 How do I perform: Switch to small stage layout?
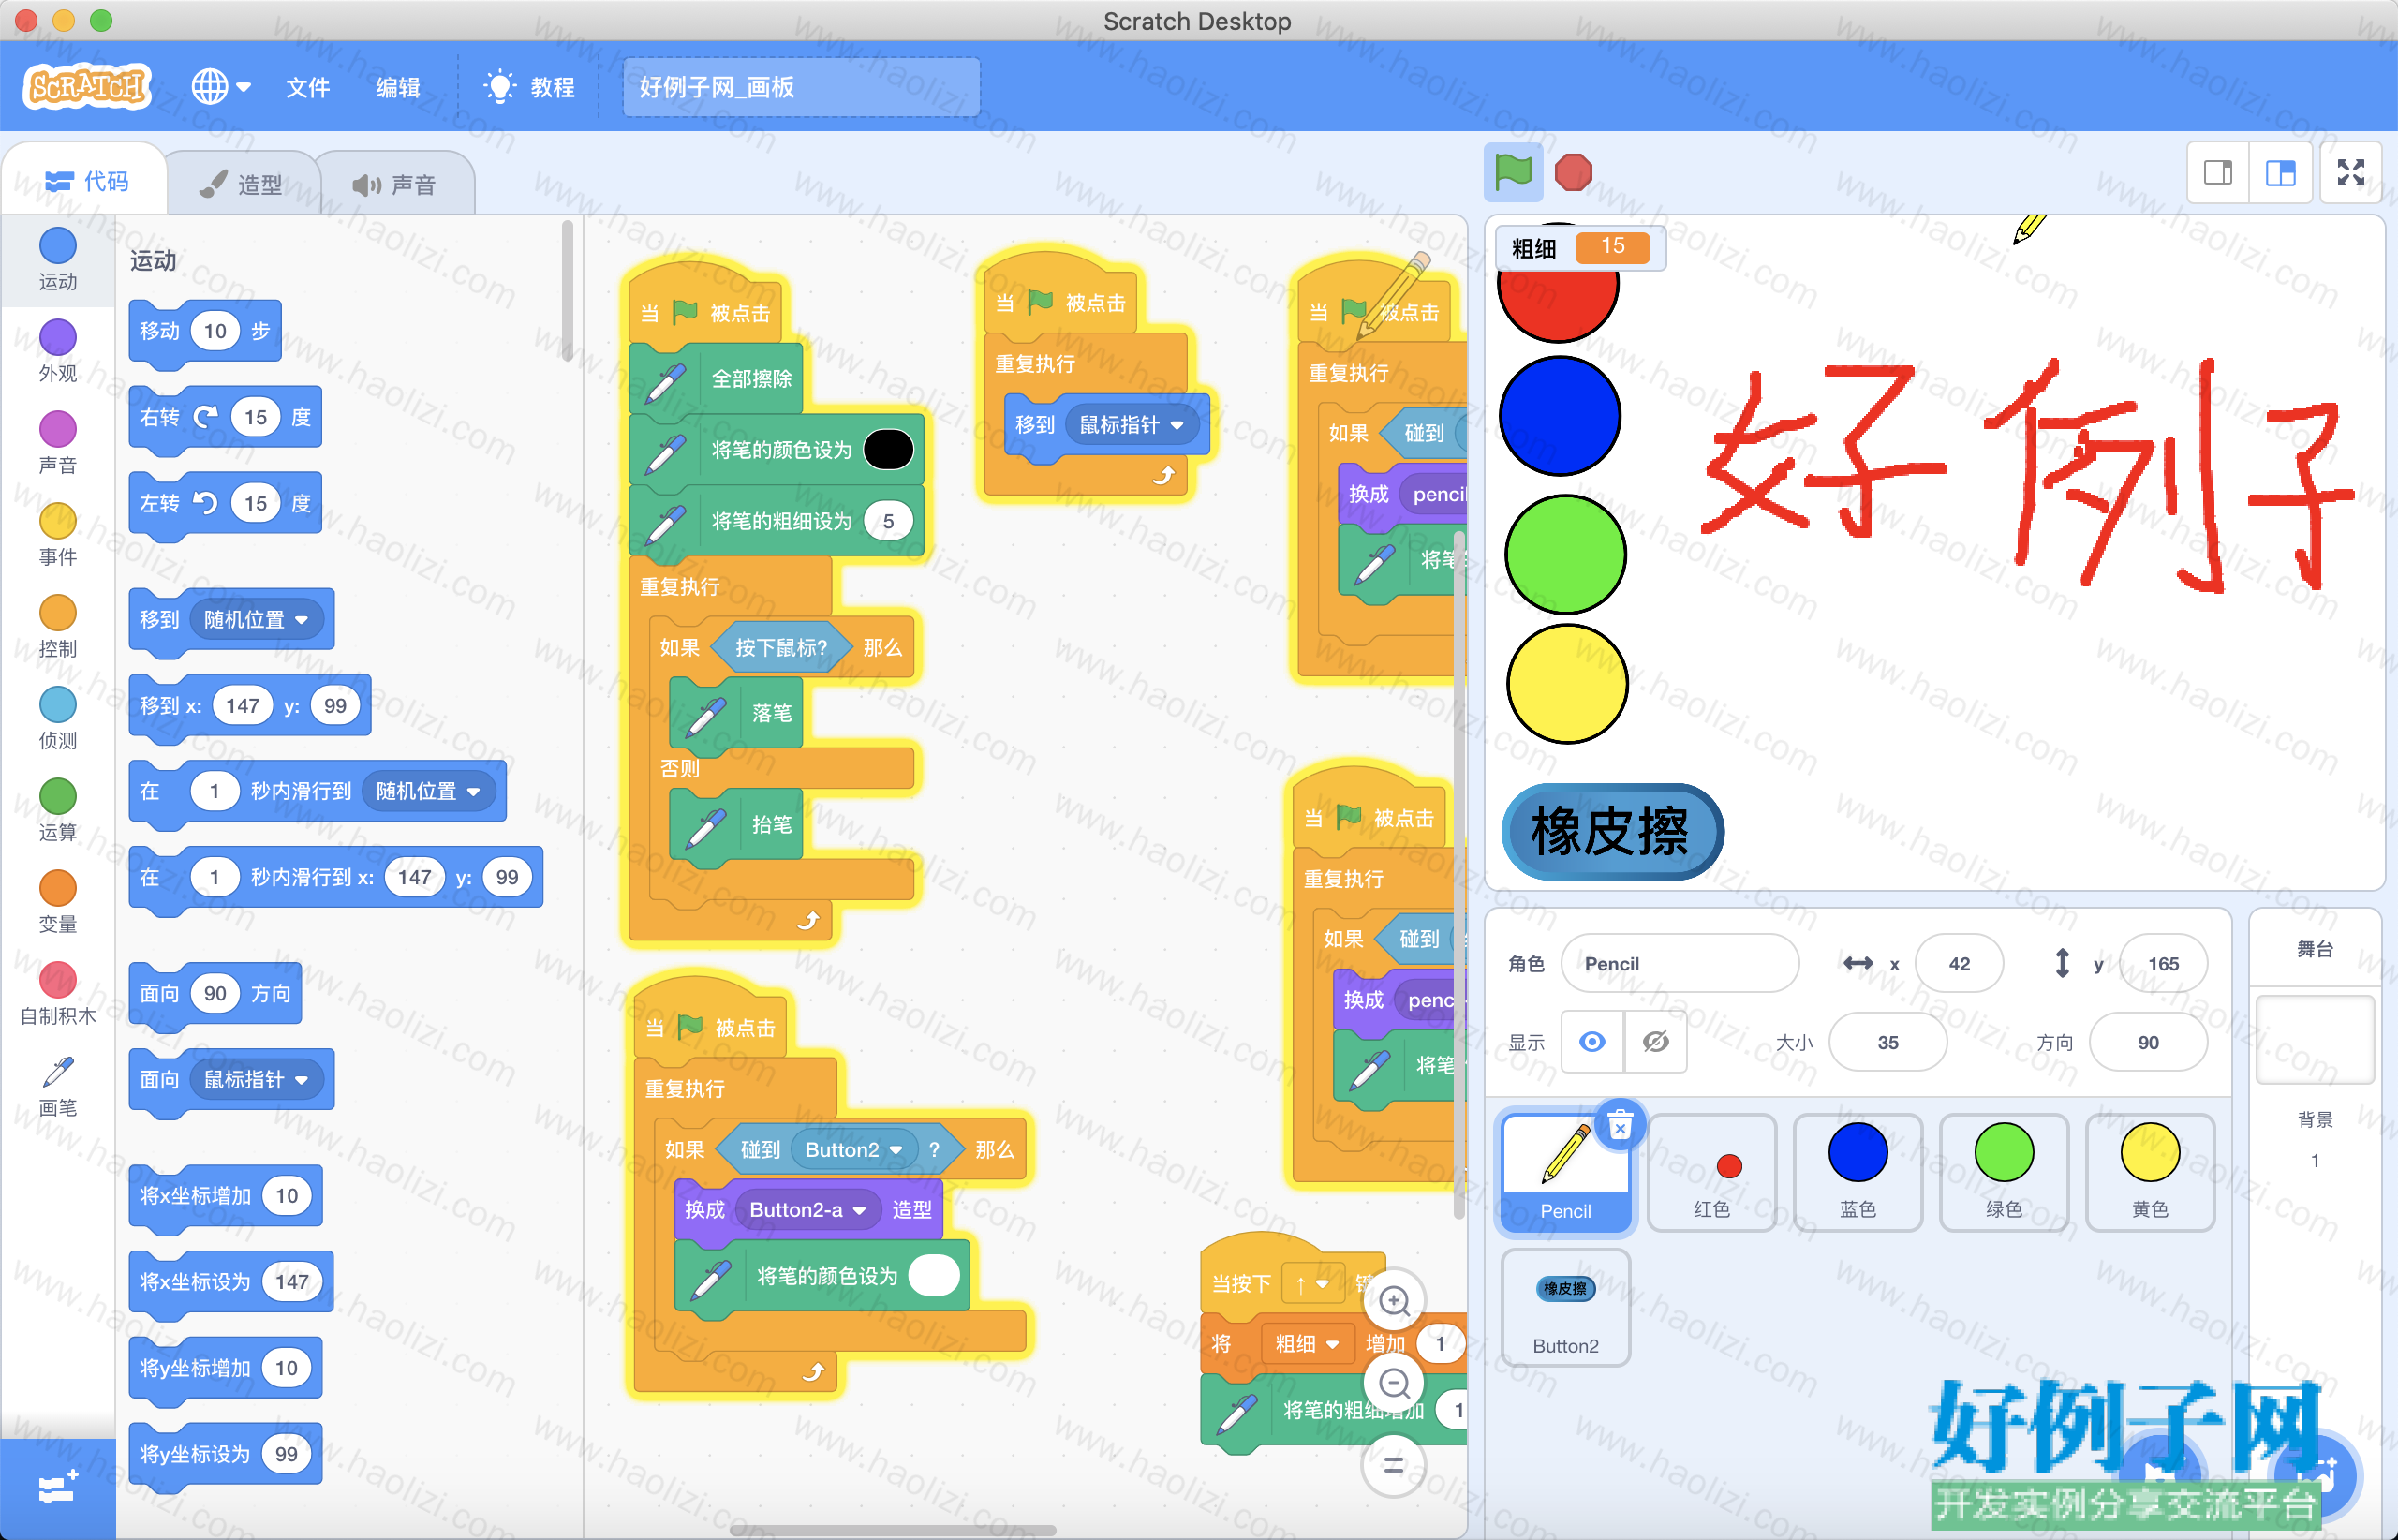pyautogui.click(x=2218, y=173)
